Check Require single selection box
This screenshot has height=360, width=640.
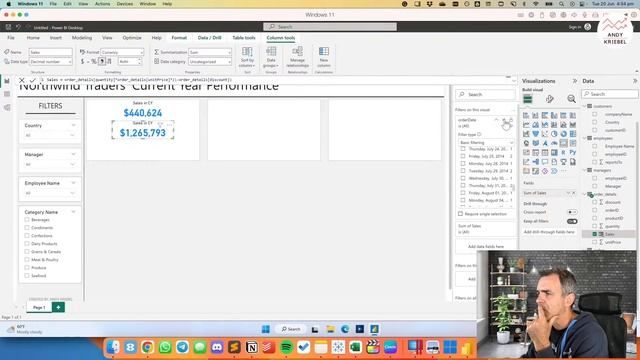(x=460, y=214)
